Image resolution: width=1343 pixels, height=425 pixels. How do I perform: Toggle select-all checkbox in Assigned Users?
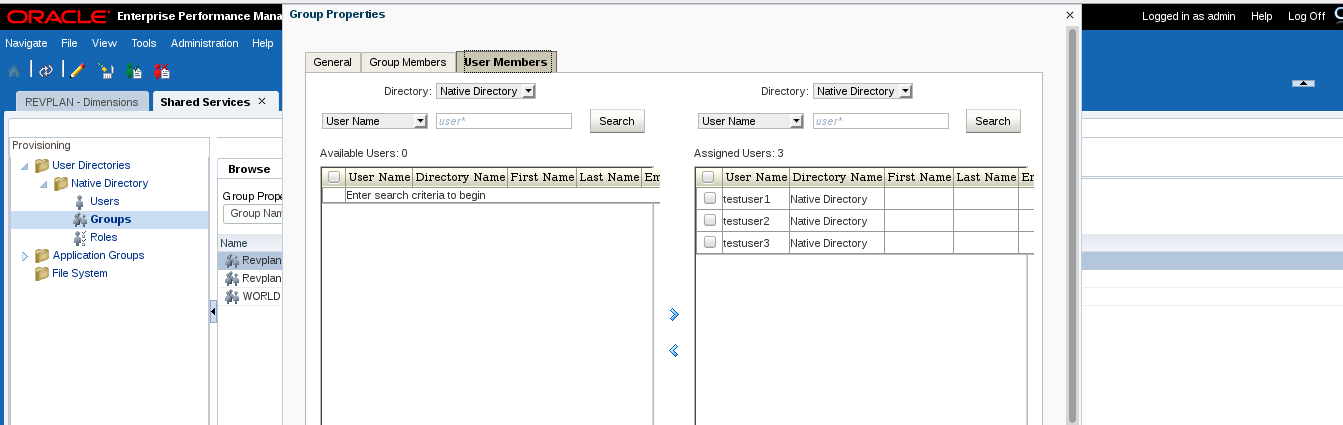(708, 177)
